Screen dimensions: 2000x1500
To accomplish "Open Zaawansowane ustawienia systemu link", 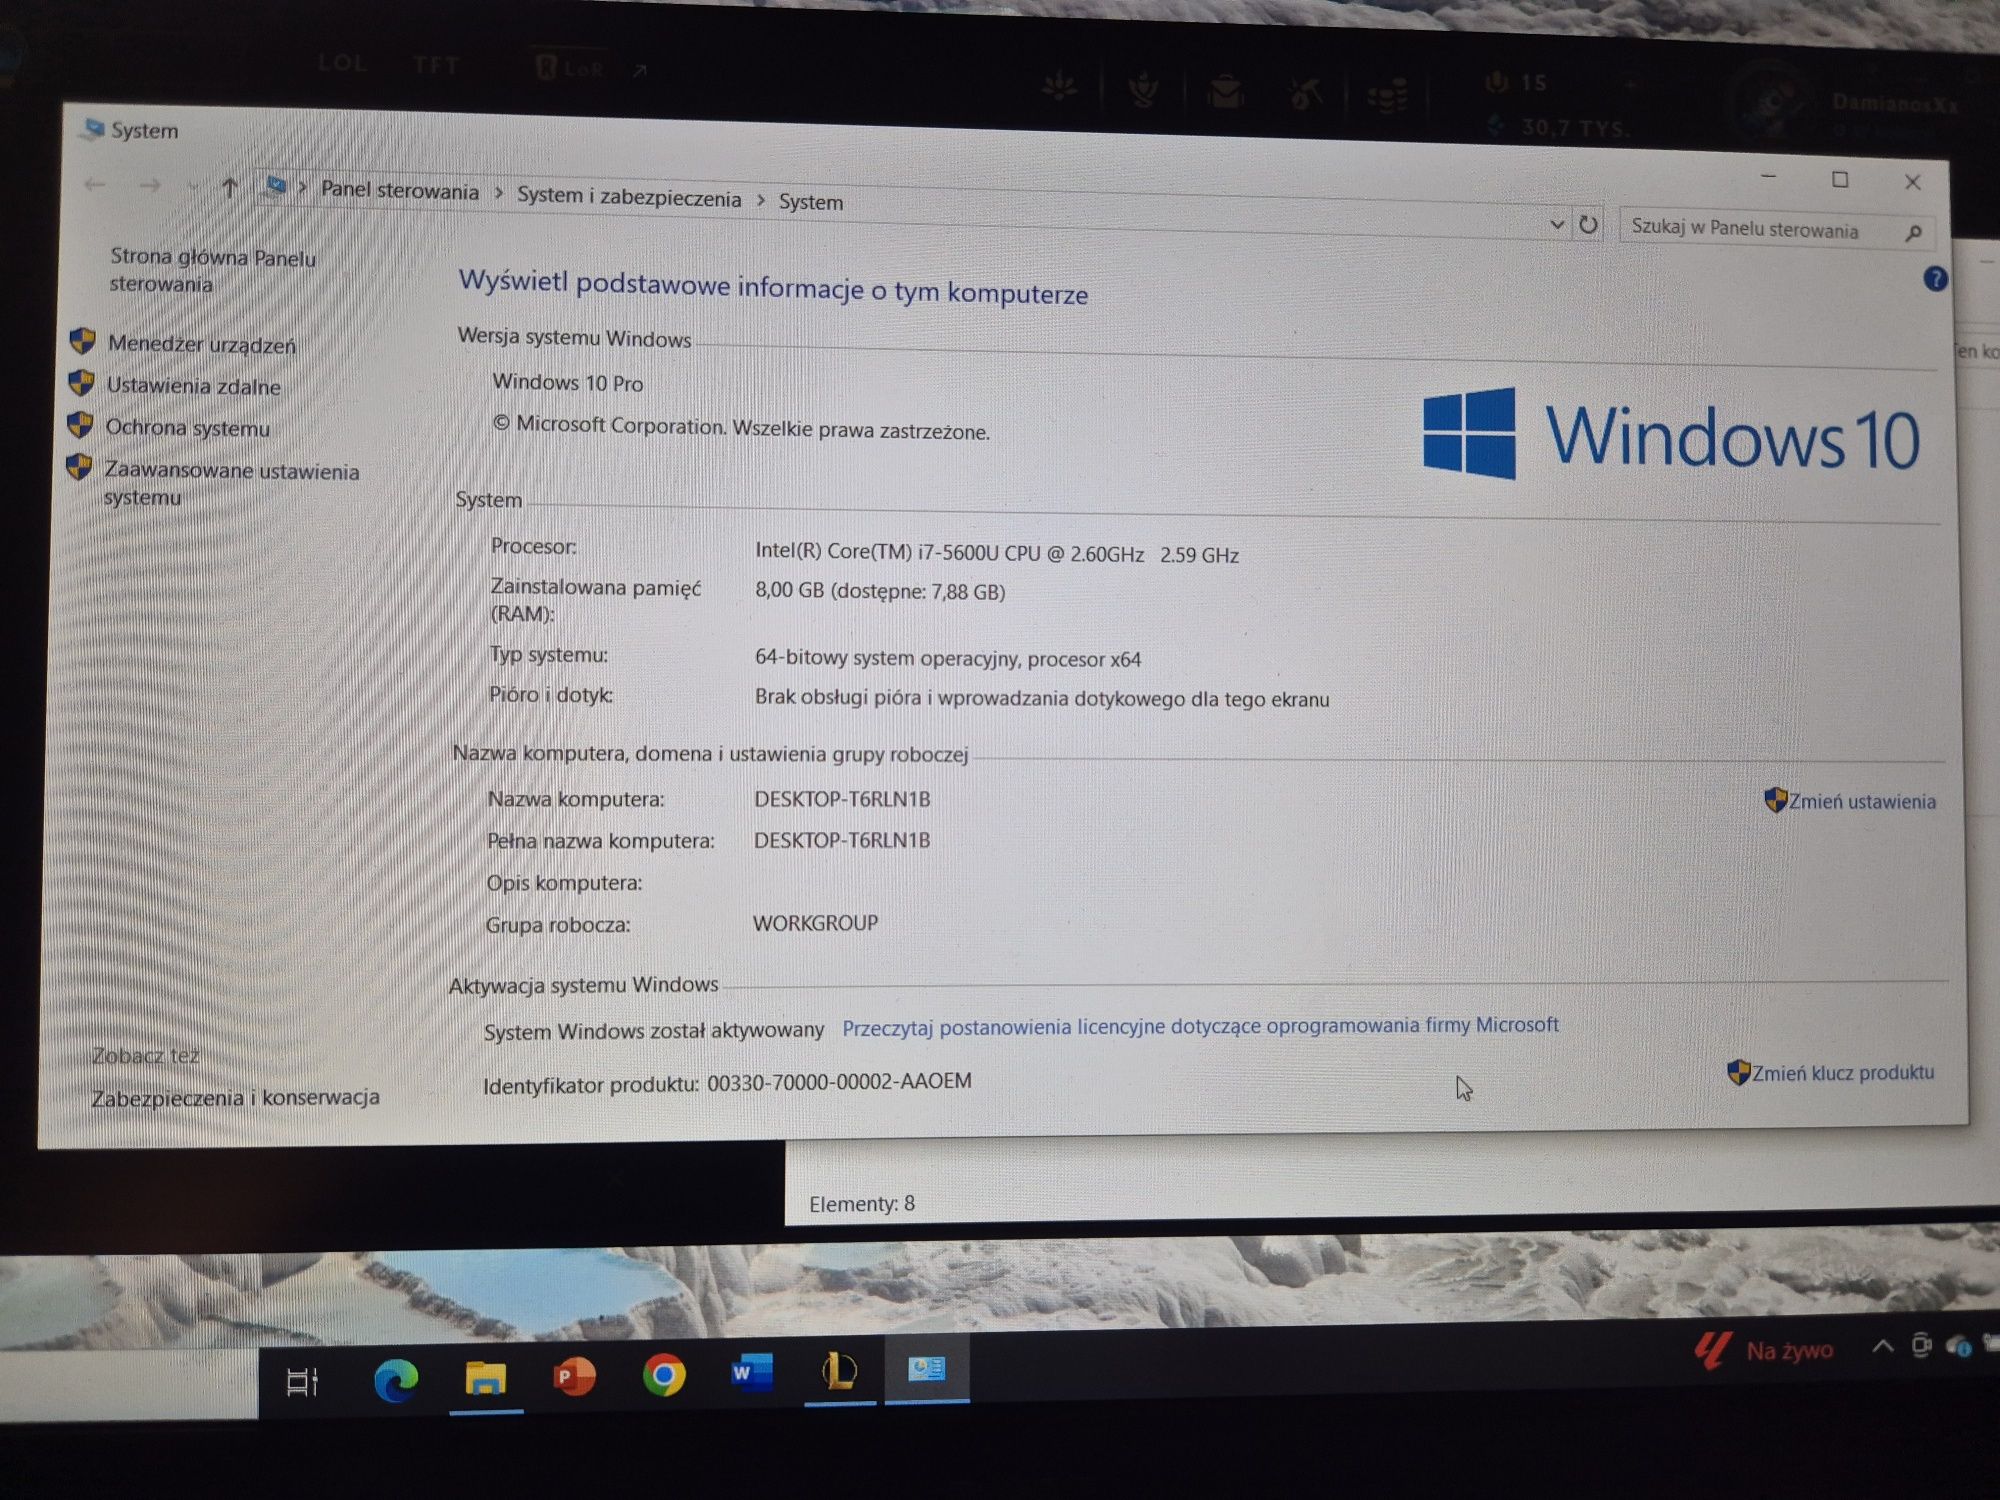I will click(231, 484).
